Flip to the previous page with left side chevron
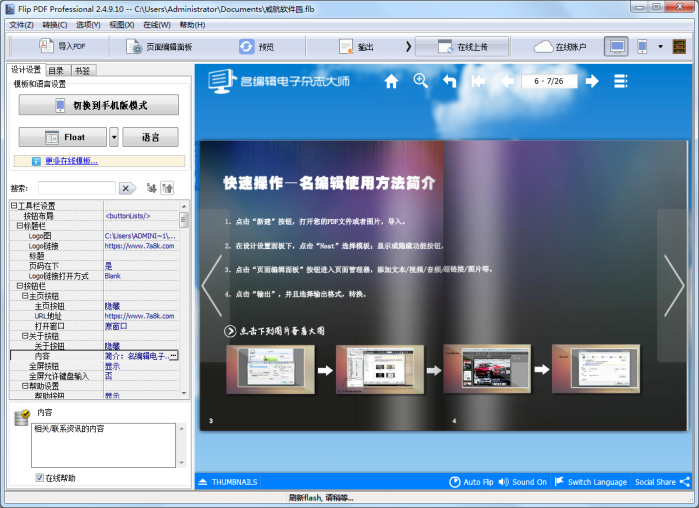Image resolution: width=699 pixels, height=508 pixels. [212, 285]
